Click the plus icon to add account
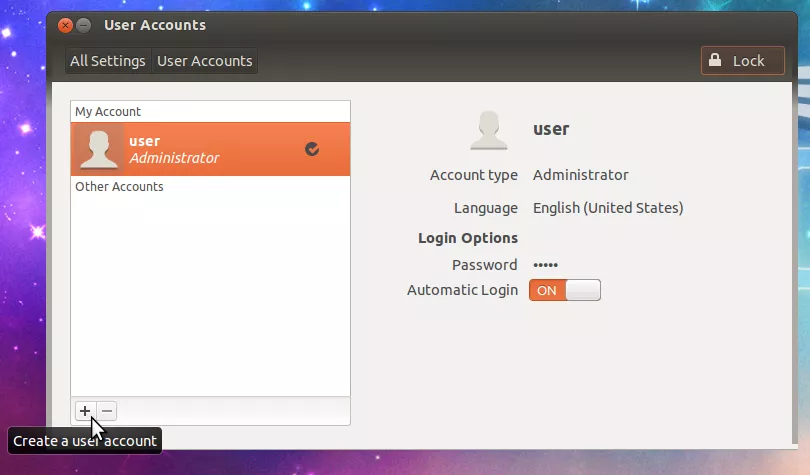 tap(85, 411)
